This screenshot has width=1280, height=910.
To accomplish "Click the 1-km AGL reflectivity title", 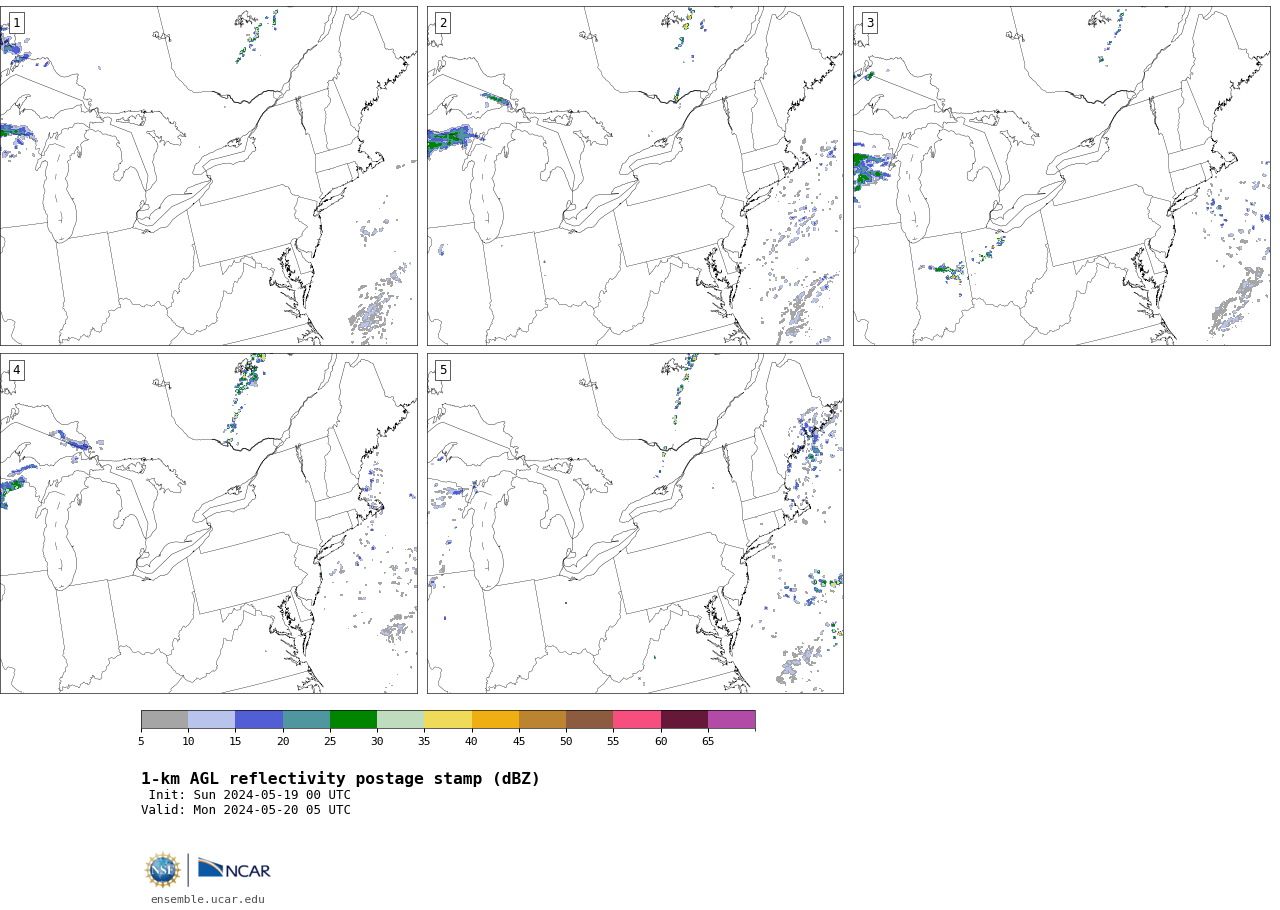I will 340,779.
